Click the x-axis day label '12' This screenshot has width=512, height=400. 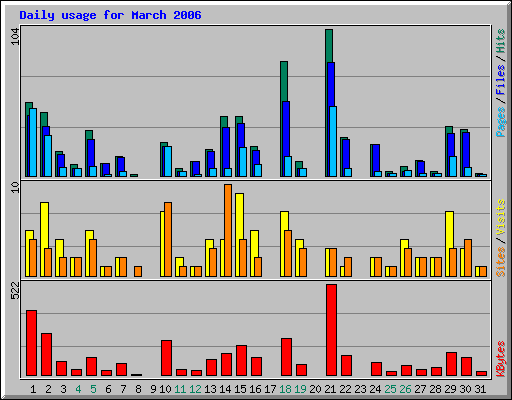(195, 389)
